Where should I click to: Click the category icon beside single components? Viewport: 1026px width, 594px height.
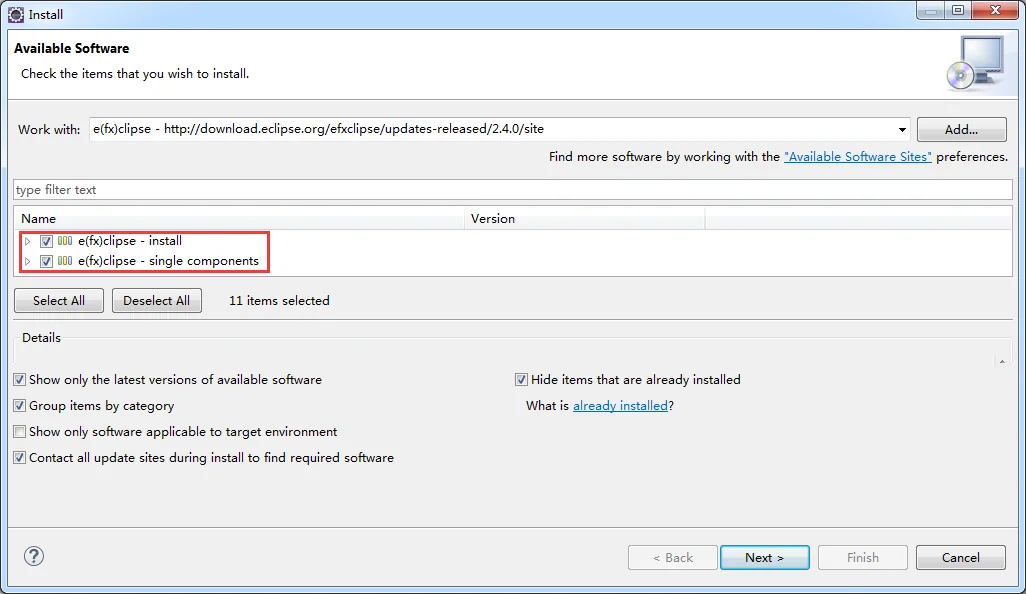click(x=65, y=260)
